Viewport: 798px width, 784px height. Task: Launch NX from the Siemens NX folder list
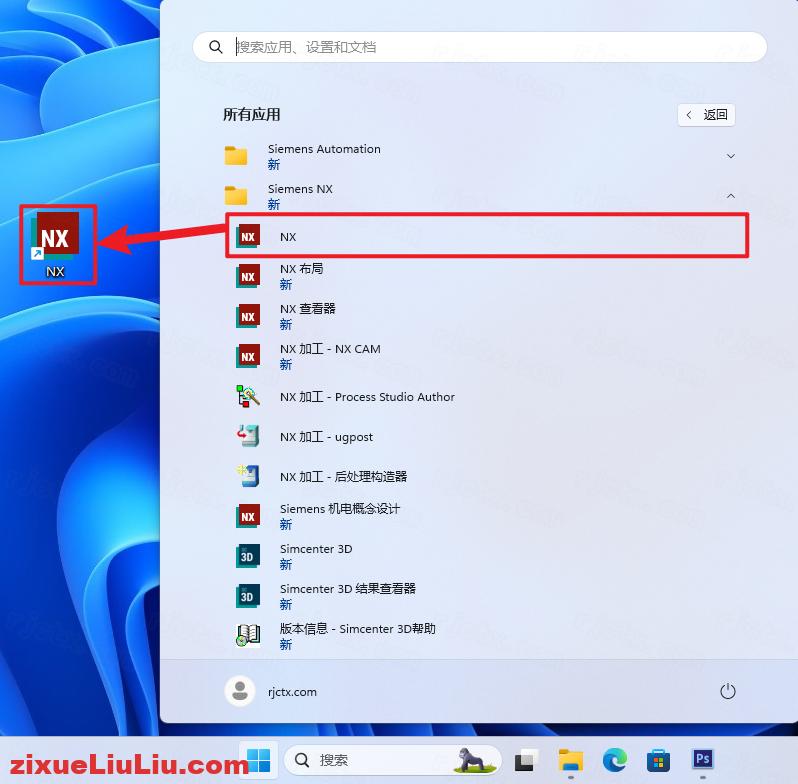(487, 236)
